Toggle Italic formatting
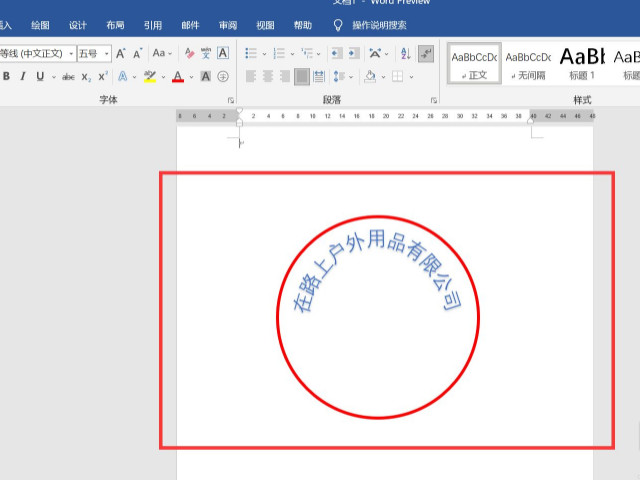Screen dimensions: 640x480 coord(23,76)
